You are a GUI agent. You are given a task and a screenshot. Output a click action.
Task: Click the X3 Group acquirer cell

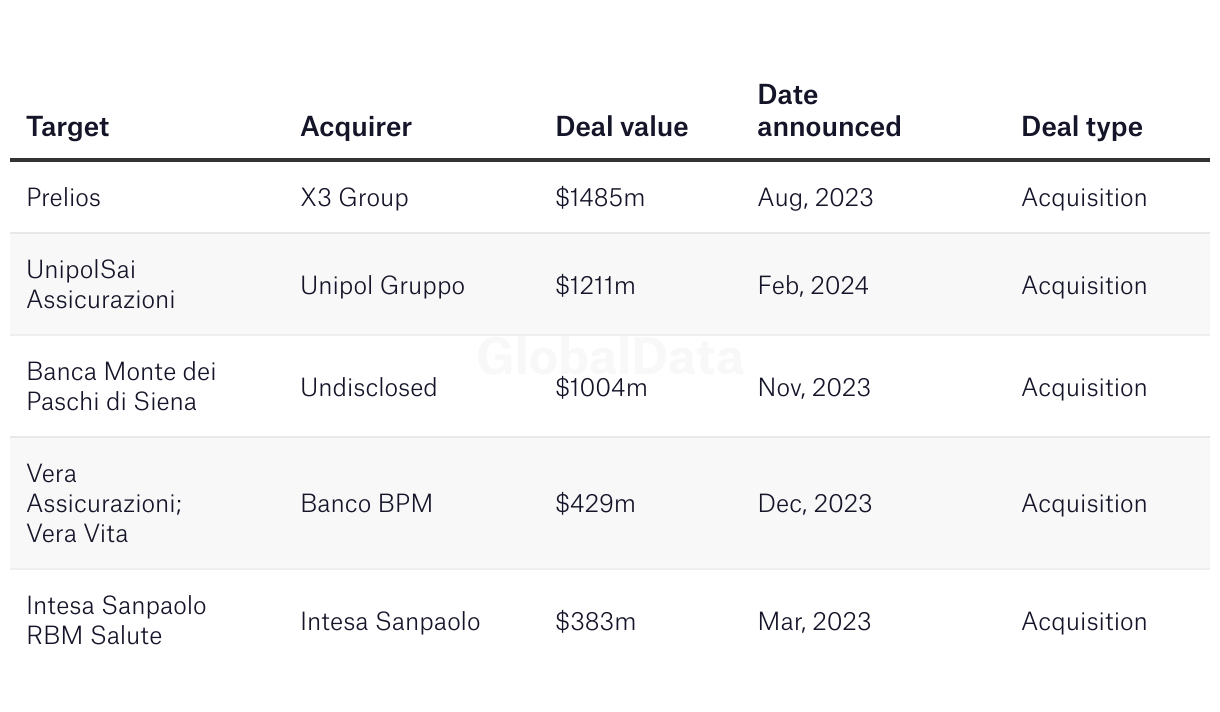click(x=354, y=198)
